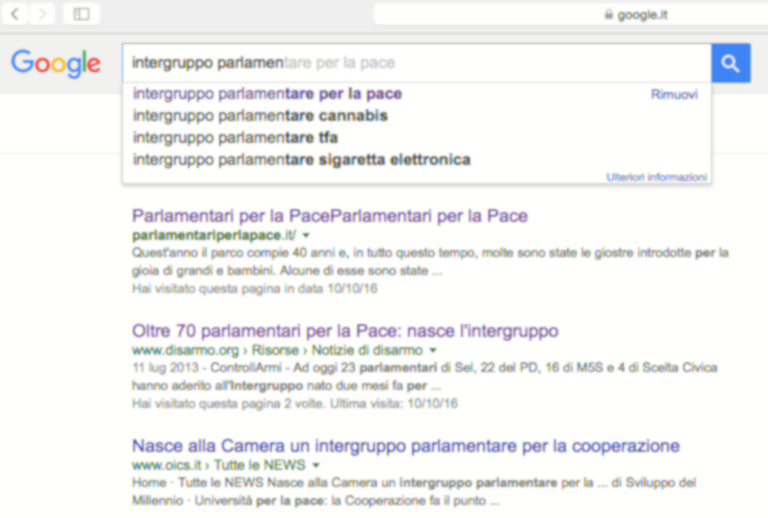Toggle the Safari sidebar button
The image size is (768, 518).
pyautogui.click(x=81, y=14)
